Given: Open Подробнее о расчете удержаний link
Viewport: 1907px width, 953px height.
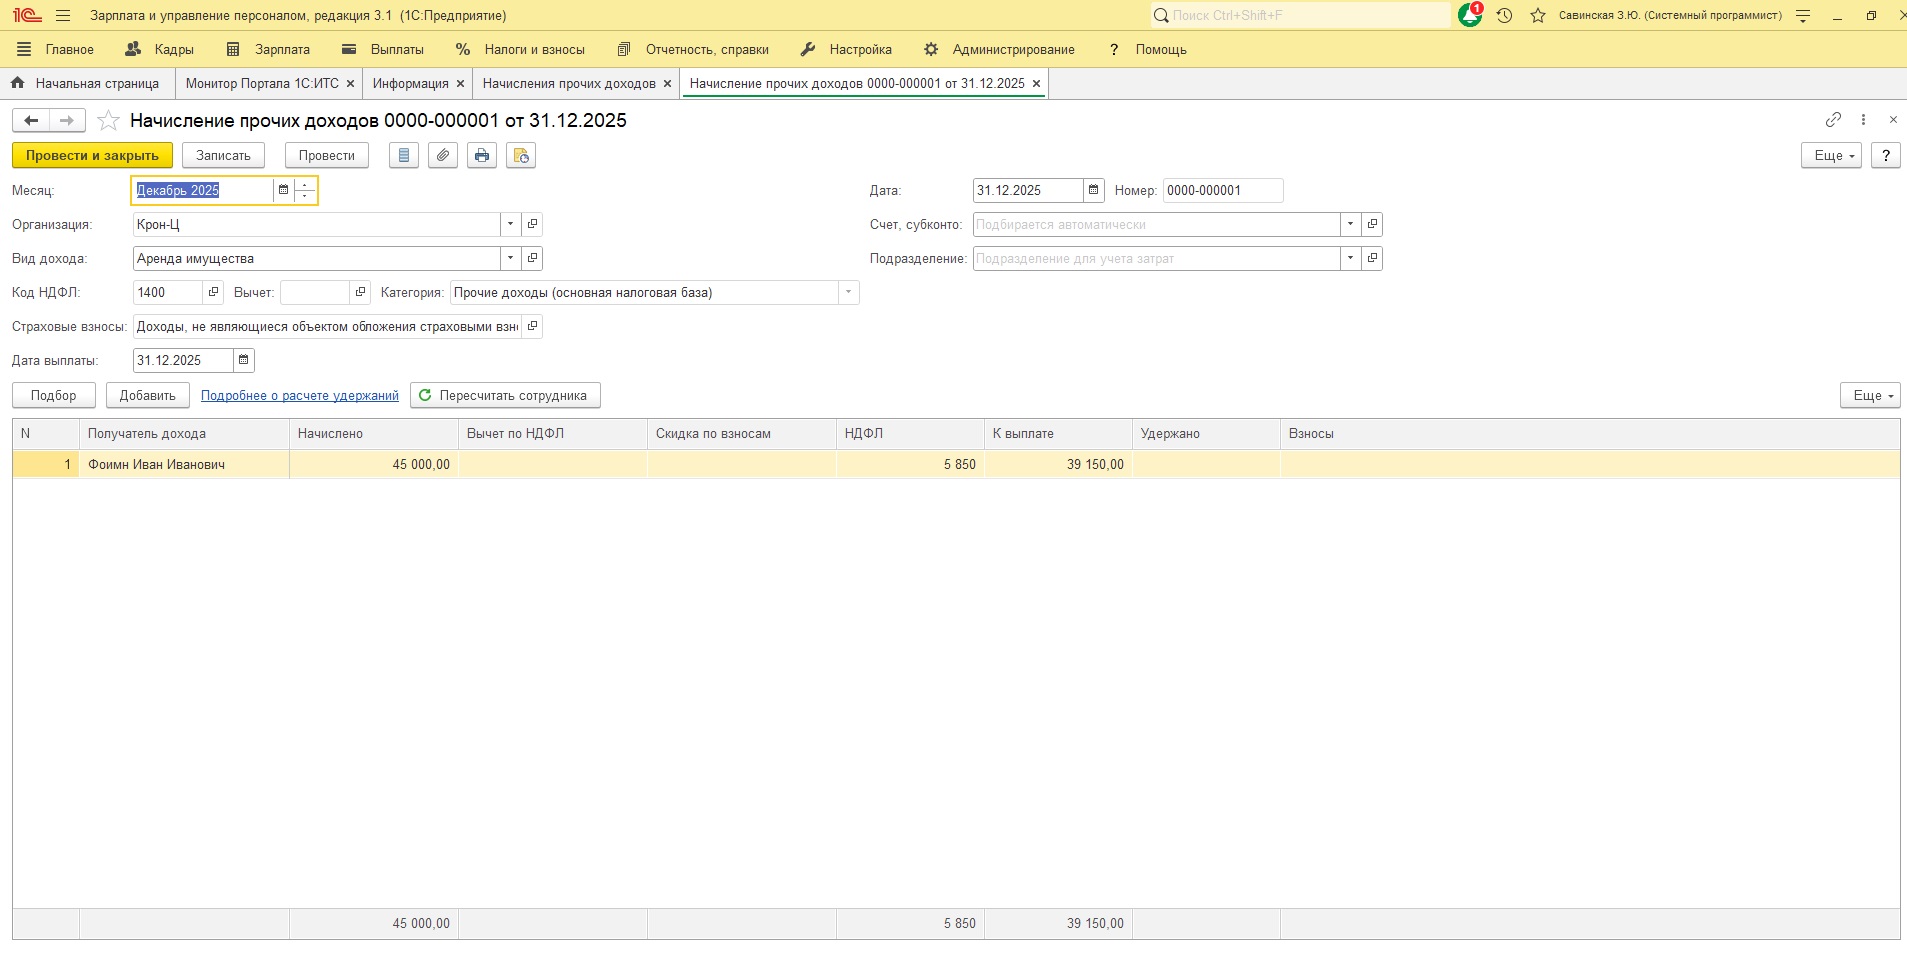Looking at the screenshot, I should click(300, 396).
